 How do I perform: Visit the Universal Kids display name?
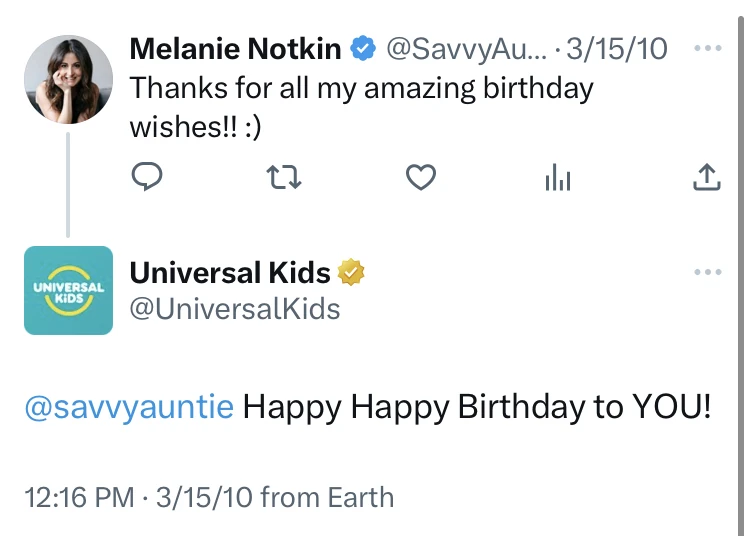tap(230, 272)
